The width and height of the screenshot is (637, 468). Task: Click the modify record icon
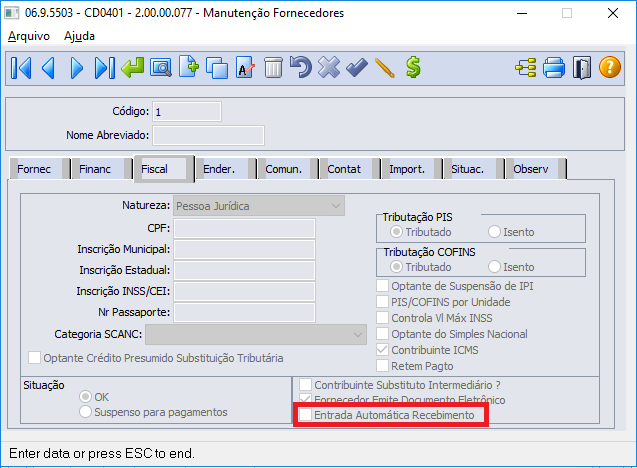(245, 68)
